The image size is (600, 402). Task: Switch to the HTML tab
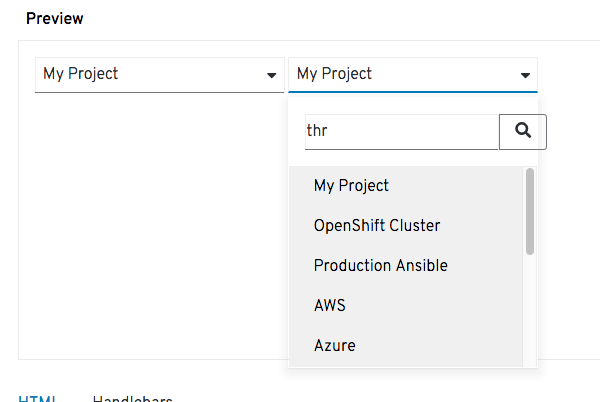[36, 398]
